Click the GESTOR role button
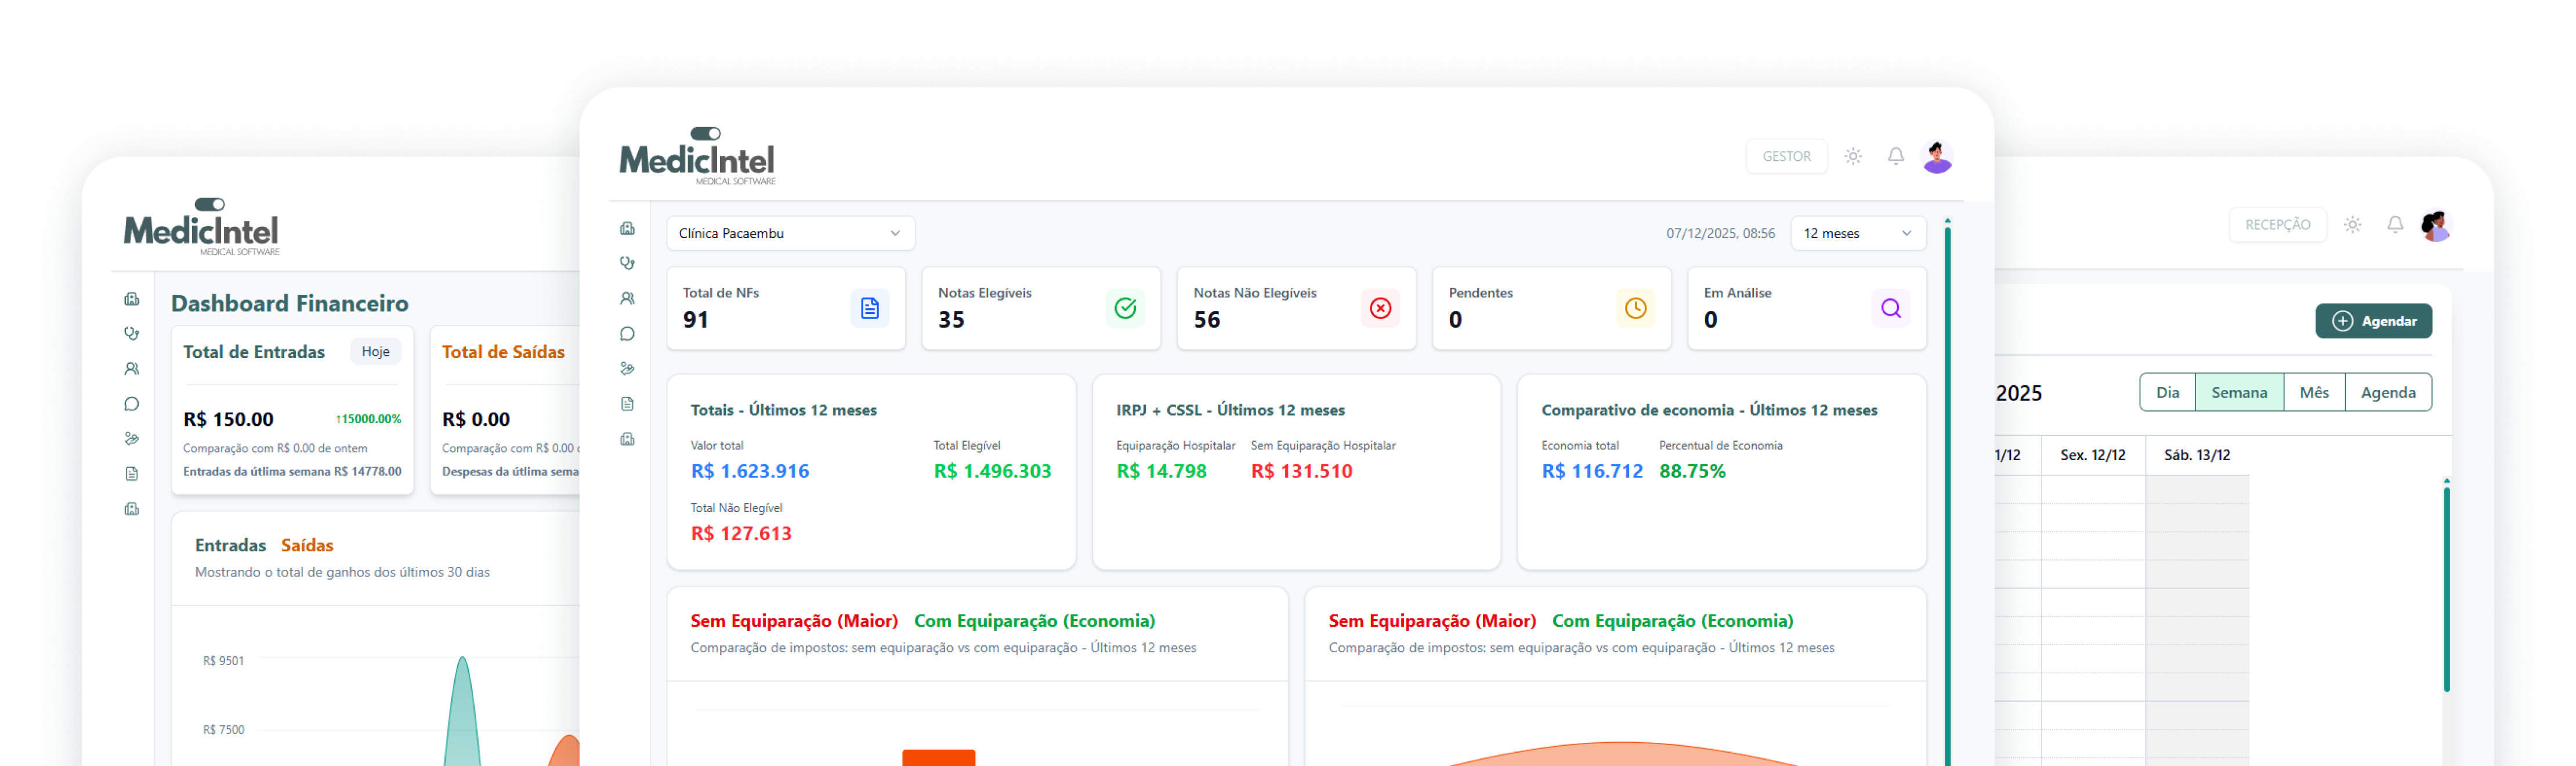Screen dimensions: 2576x766 pyautogui.click(x=1786, y=157)
